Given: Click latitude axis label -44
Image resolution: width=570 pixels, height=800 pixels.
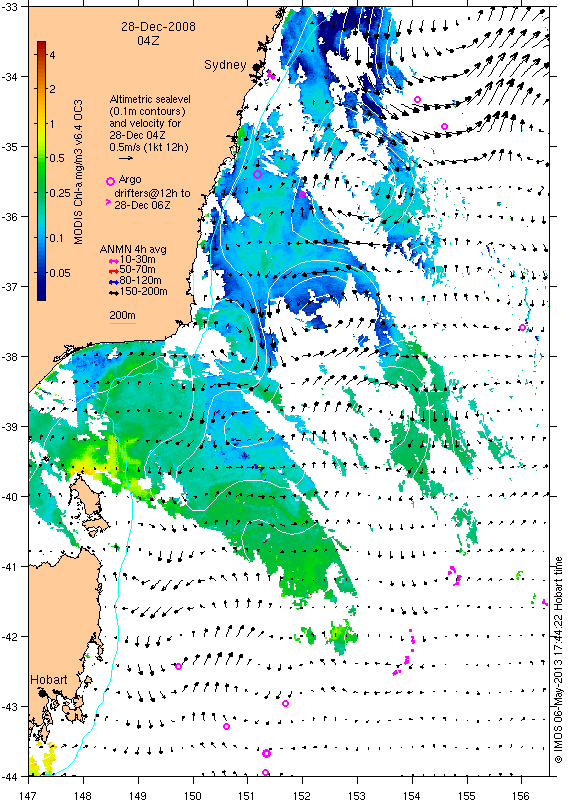Looking at the screenshot, I should 9,777.
